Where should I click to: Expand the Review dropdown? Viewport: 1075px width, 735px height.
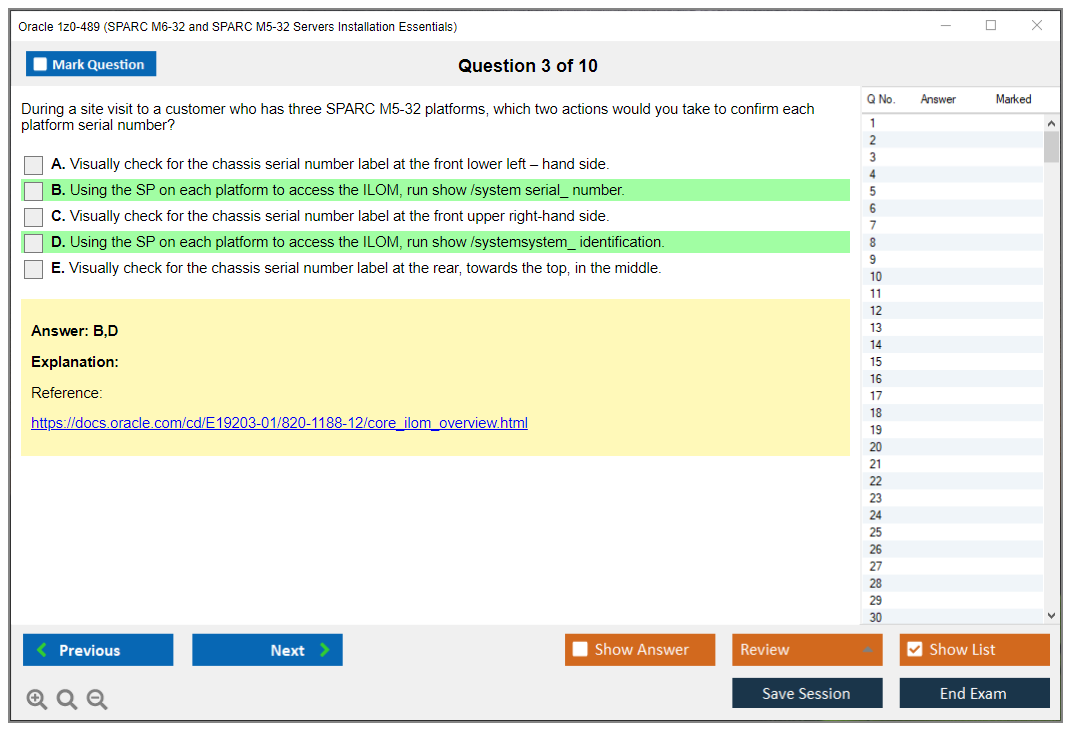coord(866,650)
